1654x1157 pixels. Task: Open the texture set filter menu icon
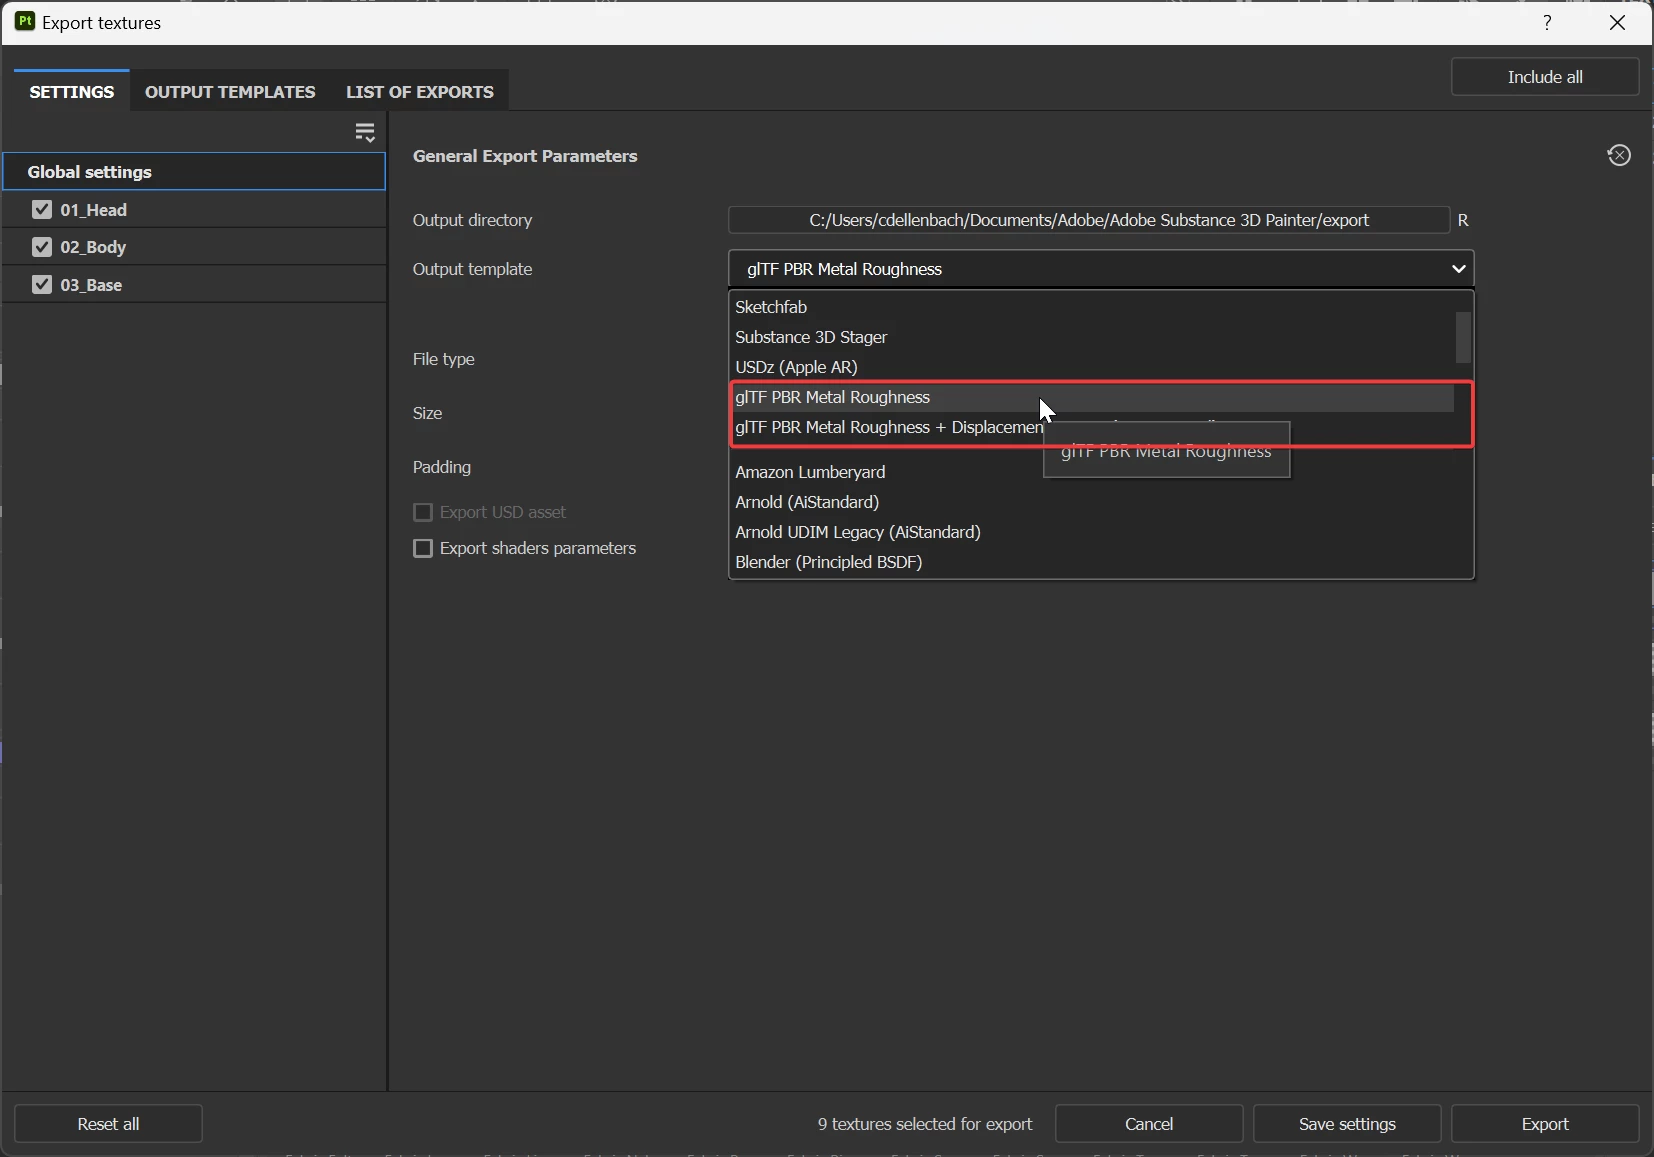(365, 132)
